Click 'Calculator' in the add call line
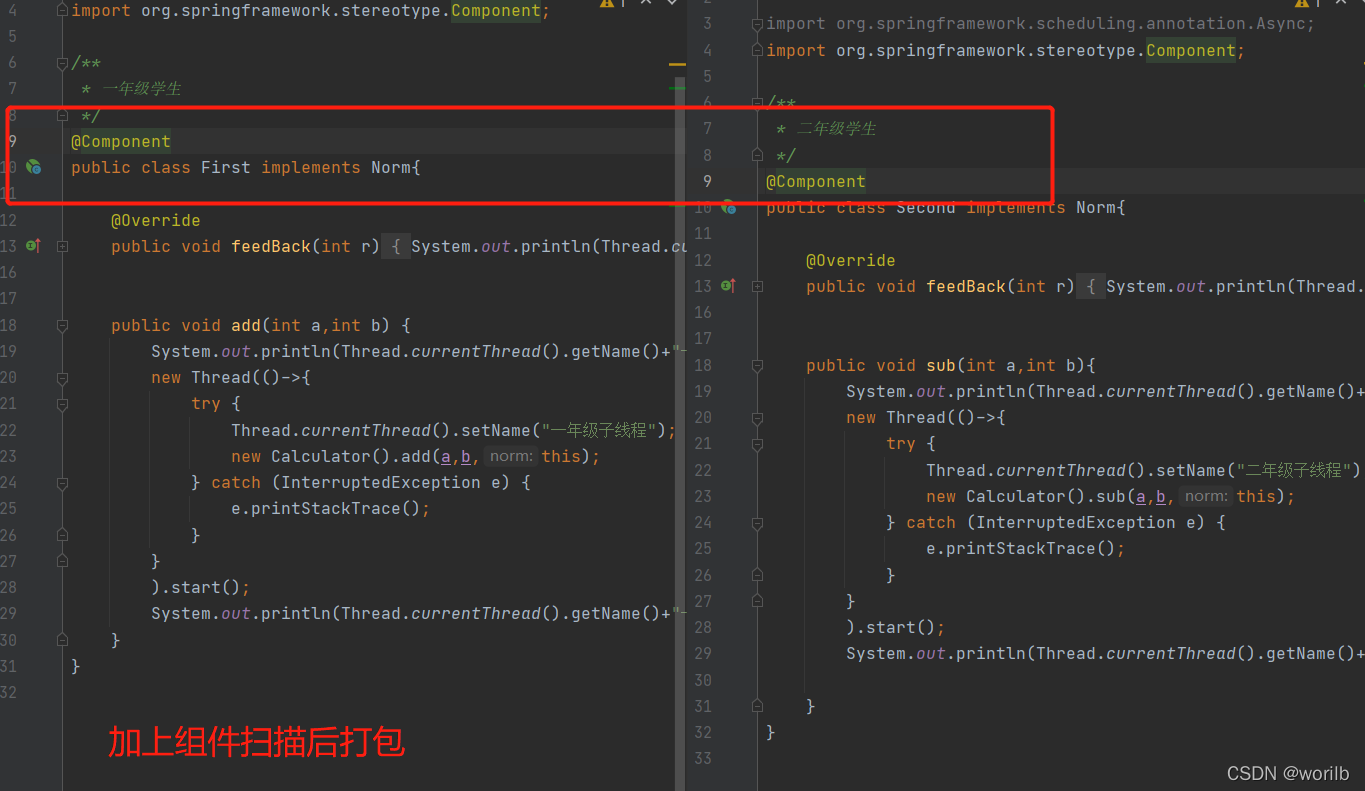Viewport: 1365px width, 791px height. coord(321,456)
